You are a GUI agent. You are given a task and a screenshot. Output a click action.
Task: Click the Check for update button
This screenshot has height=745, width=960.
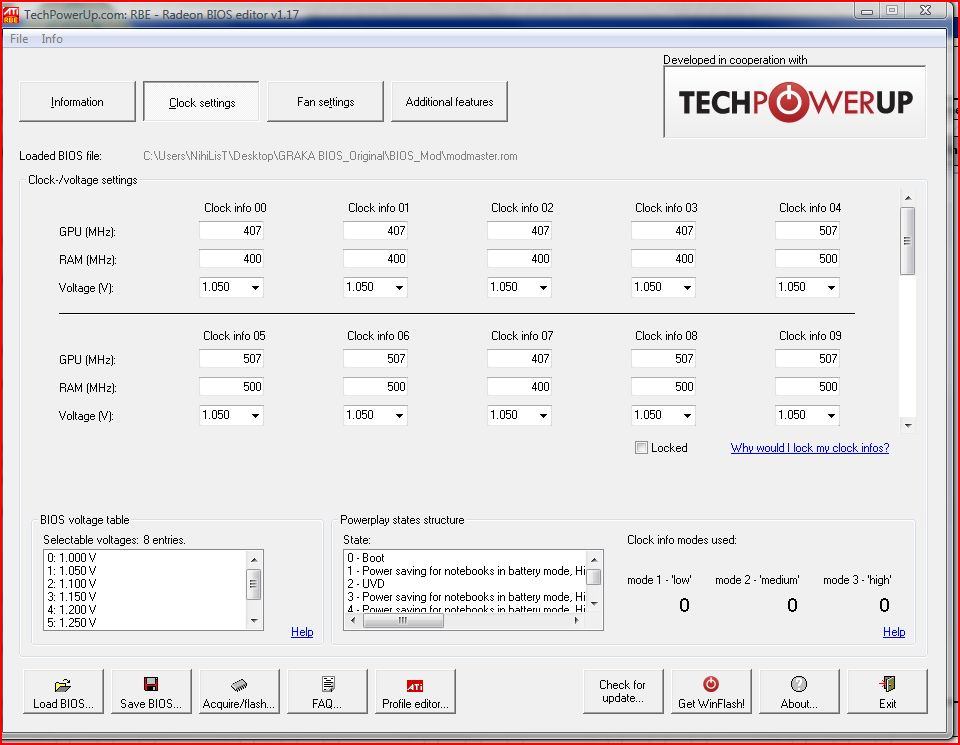tap(623, 692)
